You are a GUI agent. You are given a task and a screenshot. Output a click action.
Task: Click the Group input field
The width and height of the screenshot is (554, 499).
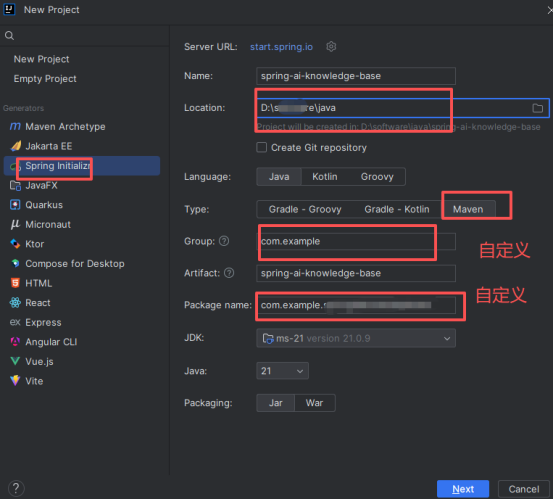click(356, 241)
